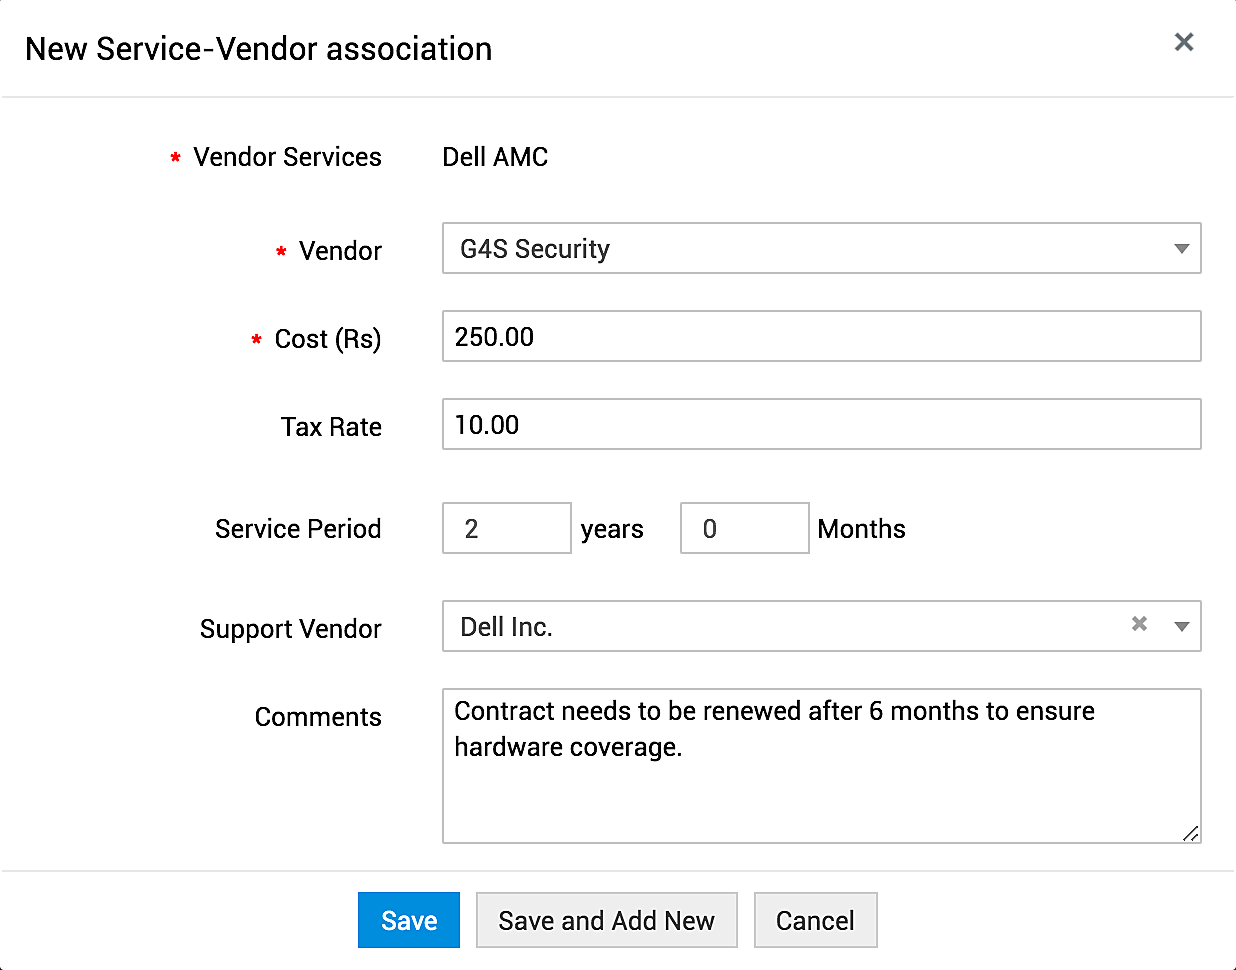1236x970 pixels.
Task: Click the Cost (Rs) label
Action: [x=328, y=339]
